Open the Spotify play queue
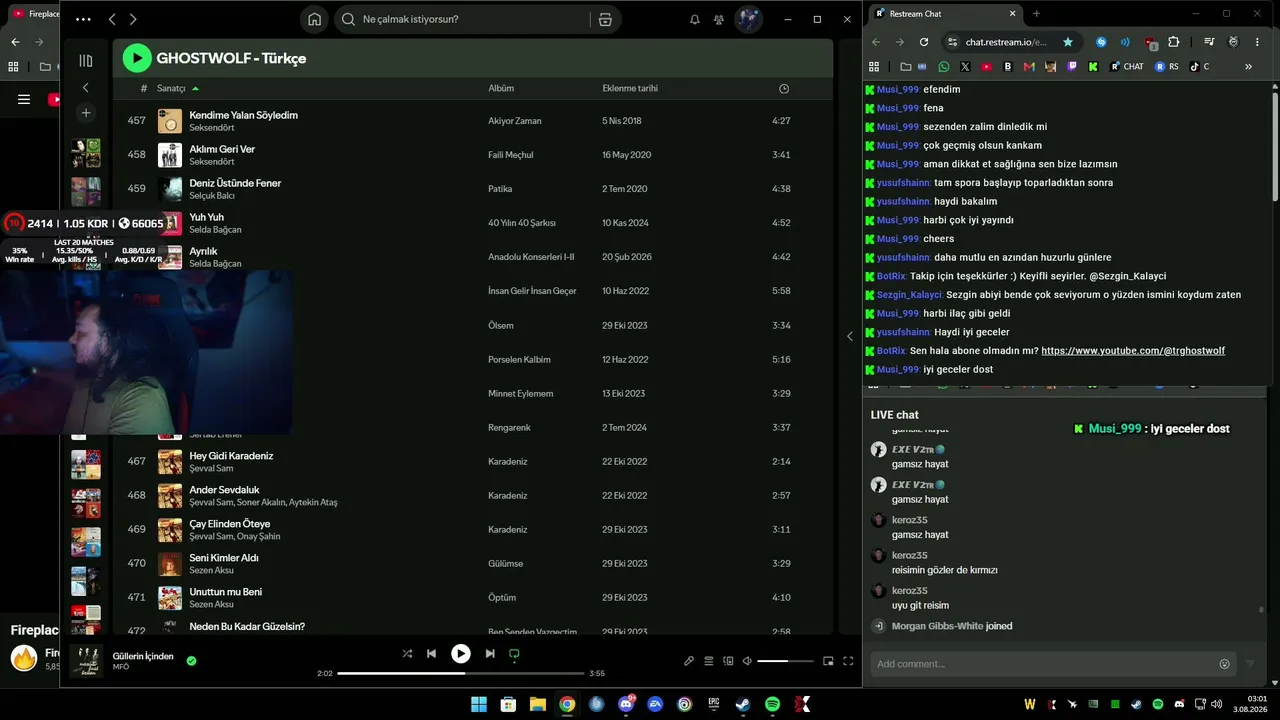 coord(709,661)
